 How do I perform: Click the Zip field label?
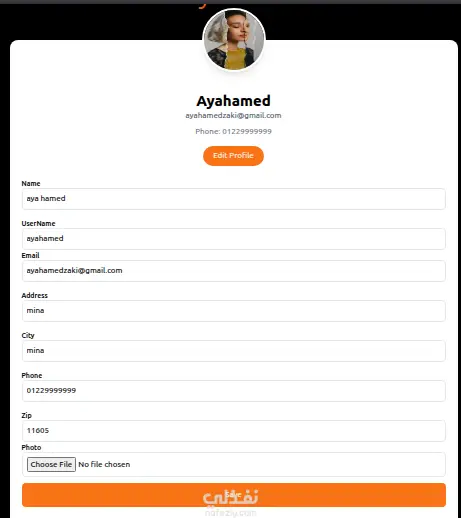pyautogui.click(x=26, y=415)
